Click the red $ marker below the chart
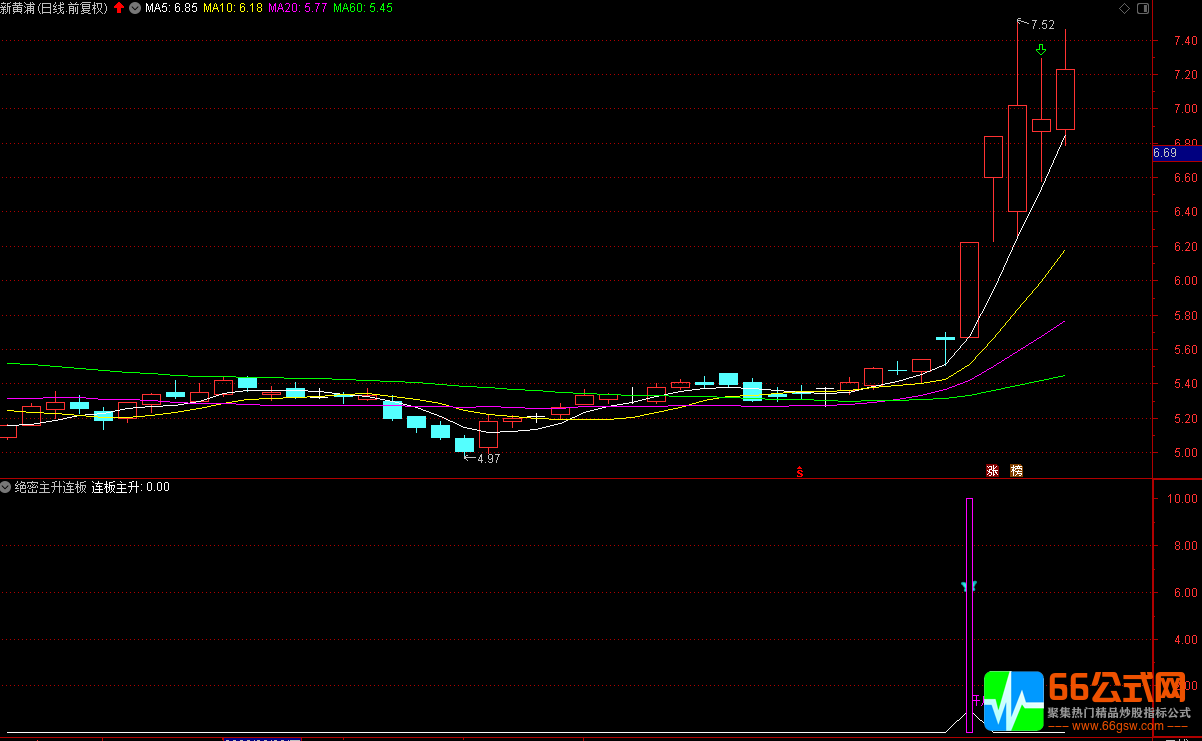This screenshot has height=741, width=1202. (799, 472)
